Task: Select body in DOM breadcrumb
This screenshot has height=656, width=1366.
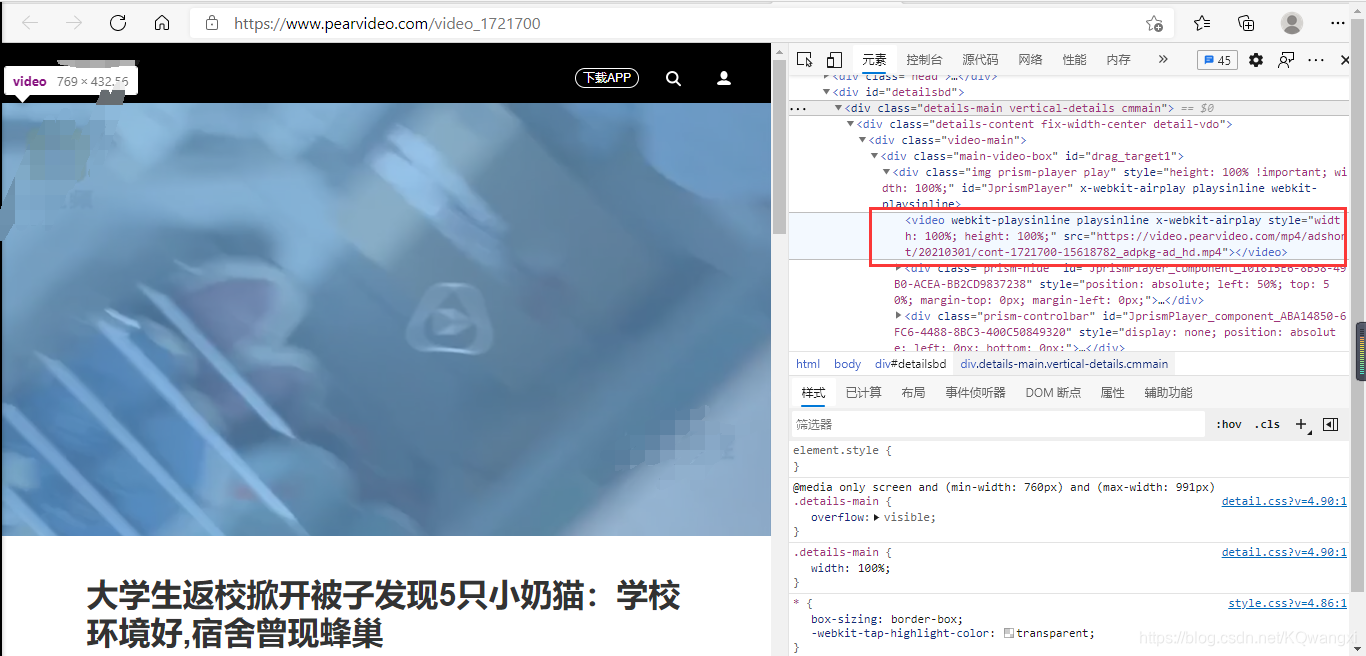Action: [x=847, y=364]
